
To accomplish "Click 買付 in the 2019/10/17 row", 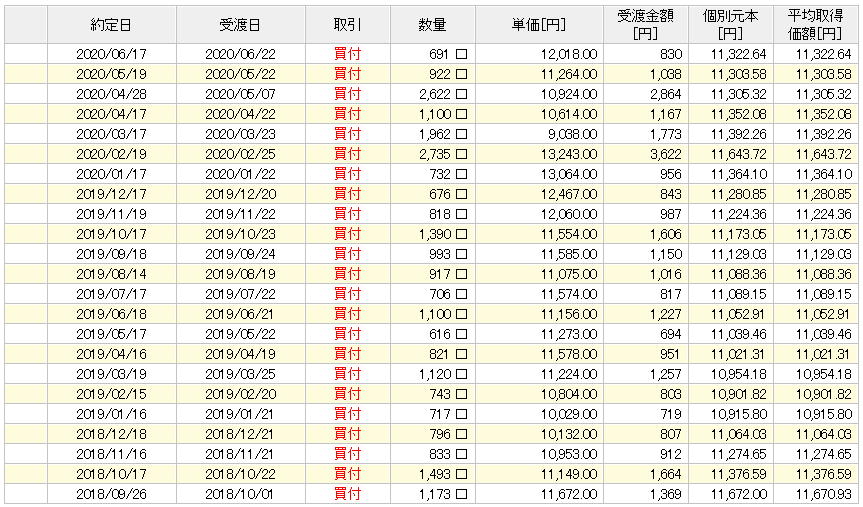I will coord(348,234).
